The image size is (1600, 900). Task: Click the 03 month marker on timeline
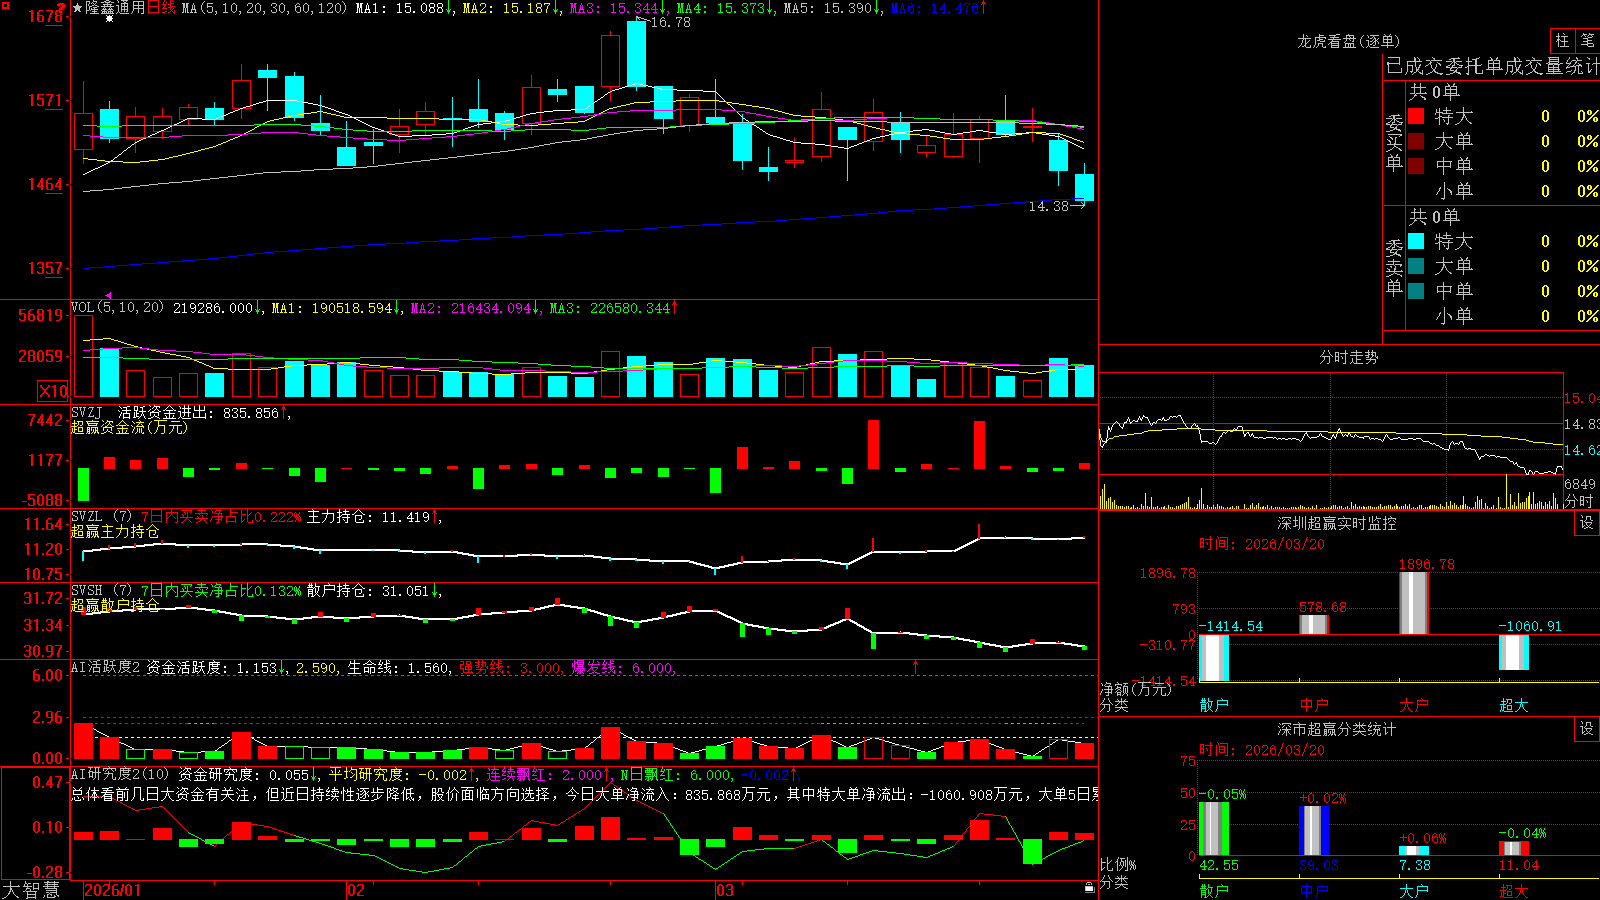tap(725, 890)
